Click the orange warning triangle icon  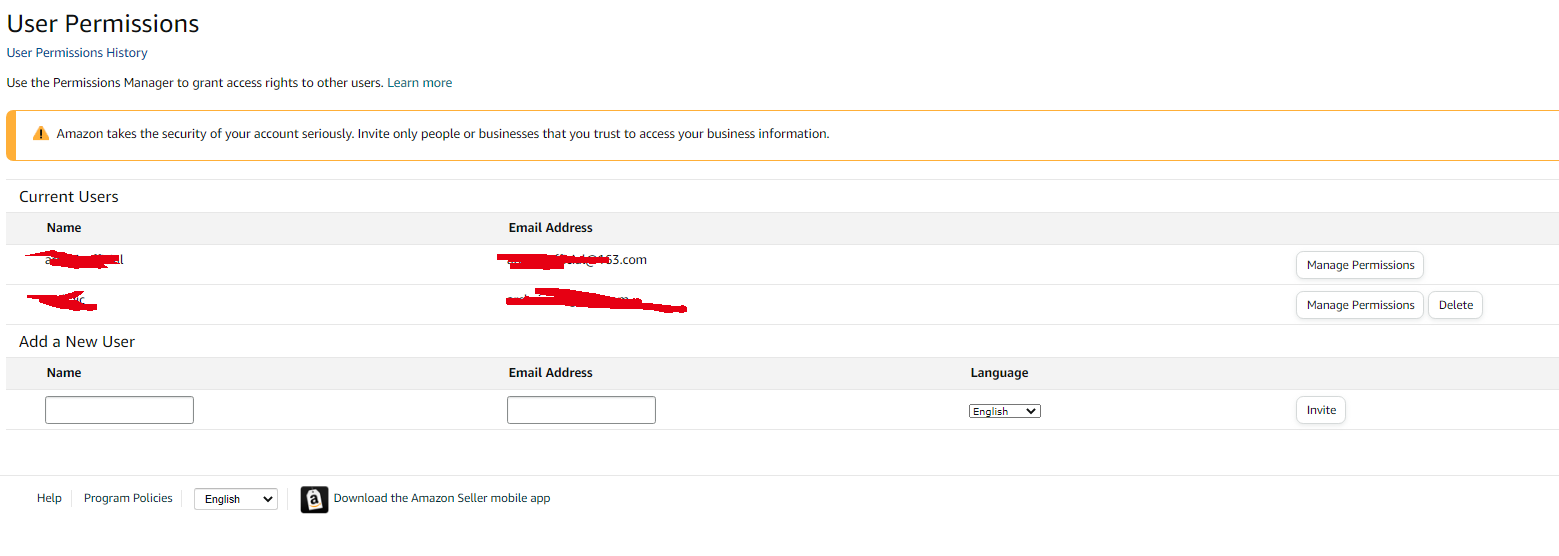pos(41,133)
